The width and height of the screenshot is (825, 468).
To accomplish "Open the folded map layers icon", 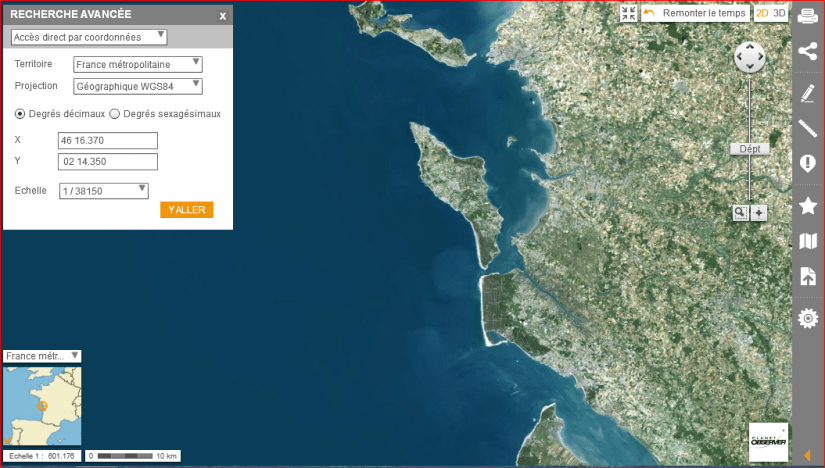I will [x=808, y=241].
